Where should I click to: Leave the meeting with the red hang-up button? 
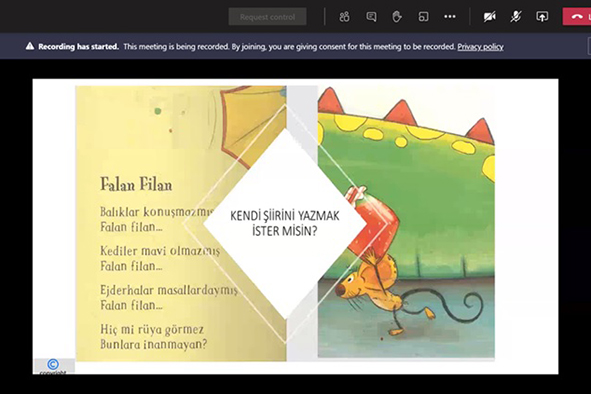[x=577, y=17]
